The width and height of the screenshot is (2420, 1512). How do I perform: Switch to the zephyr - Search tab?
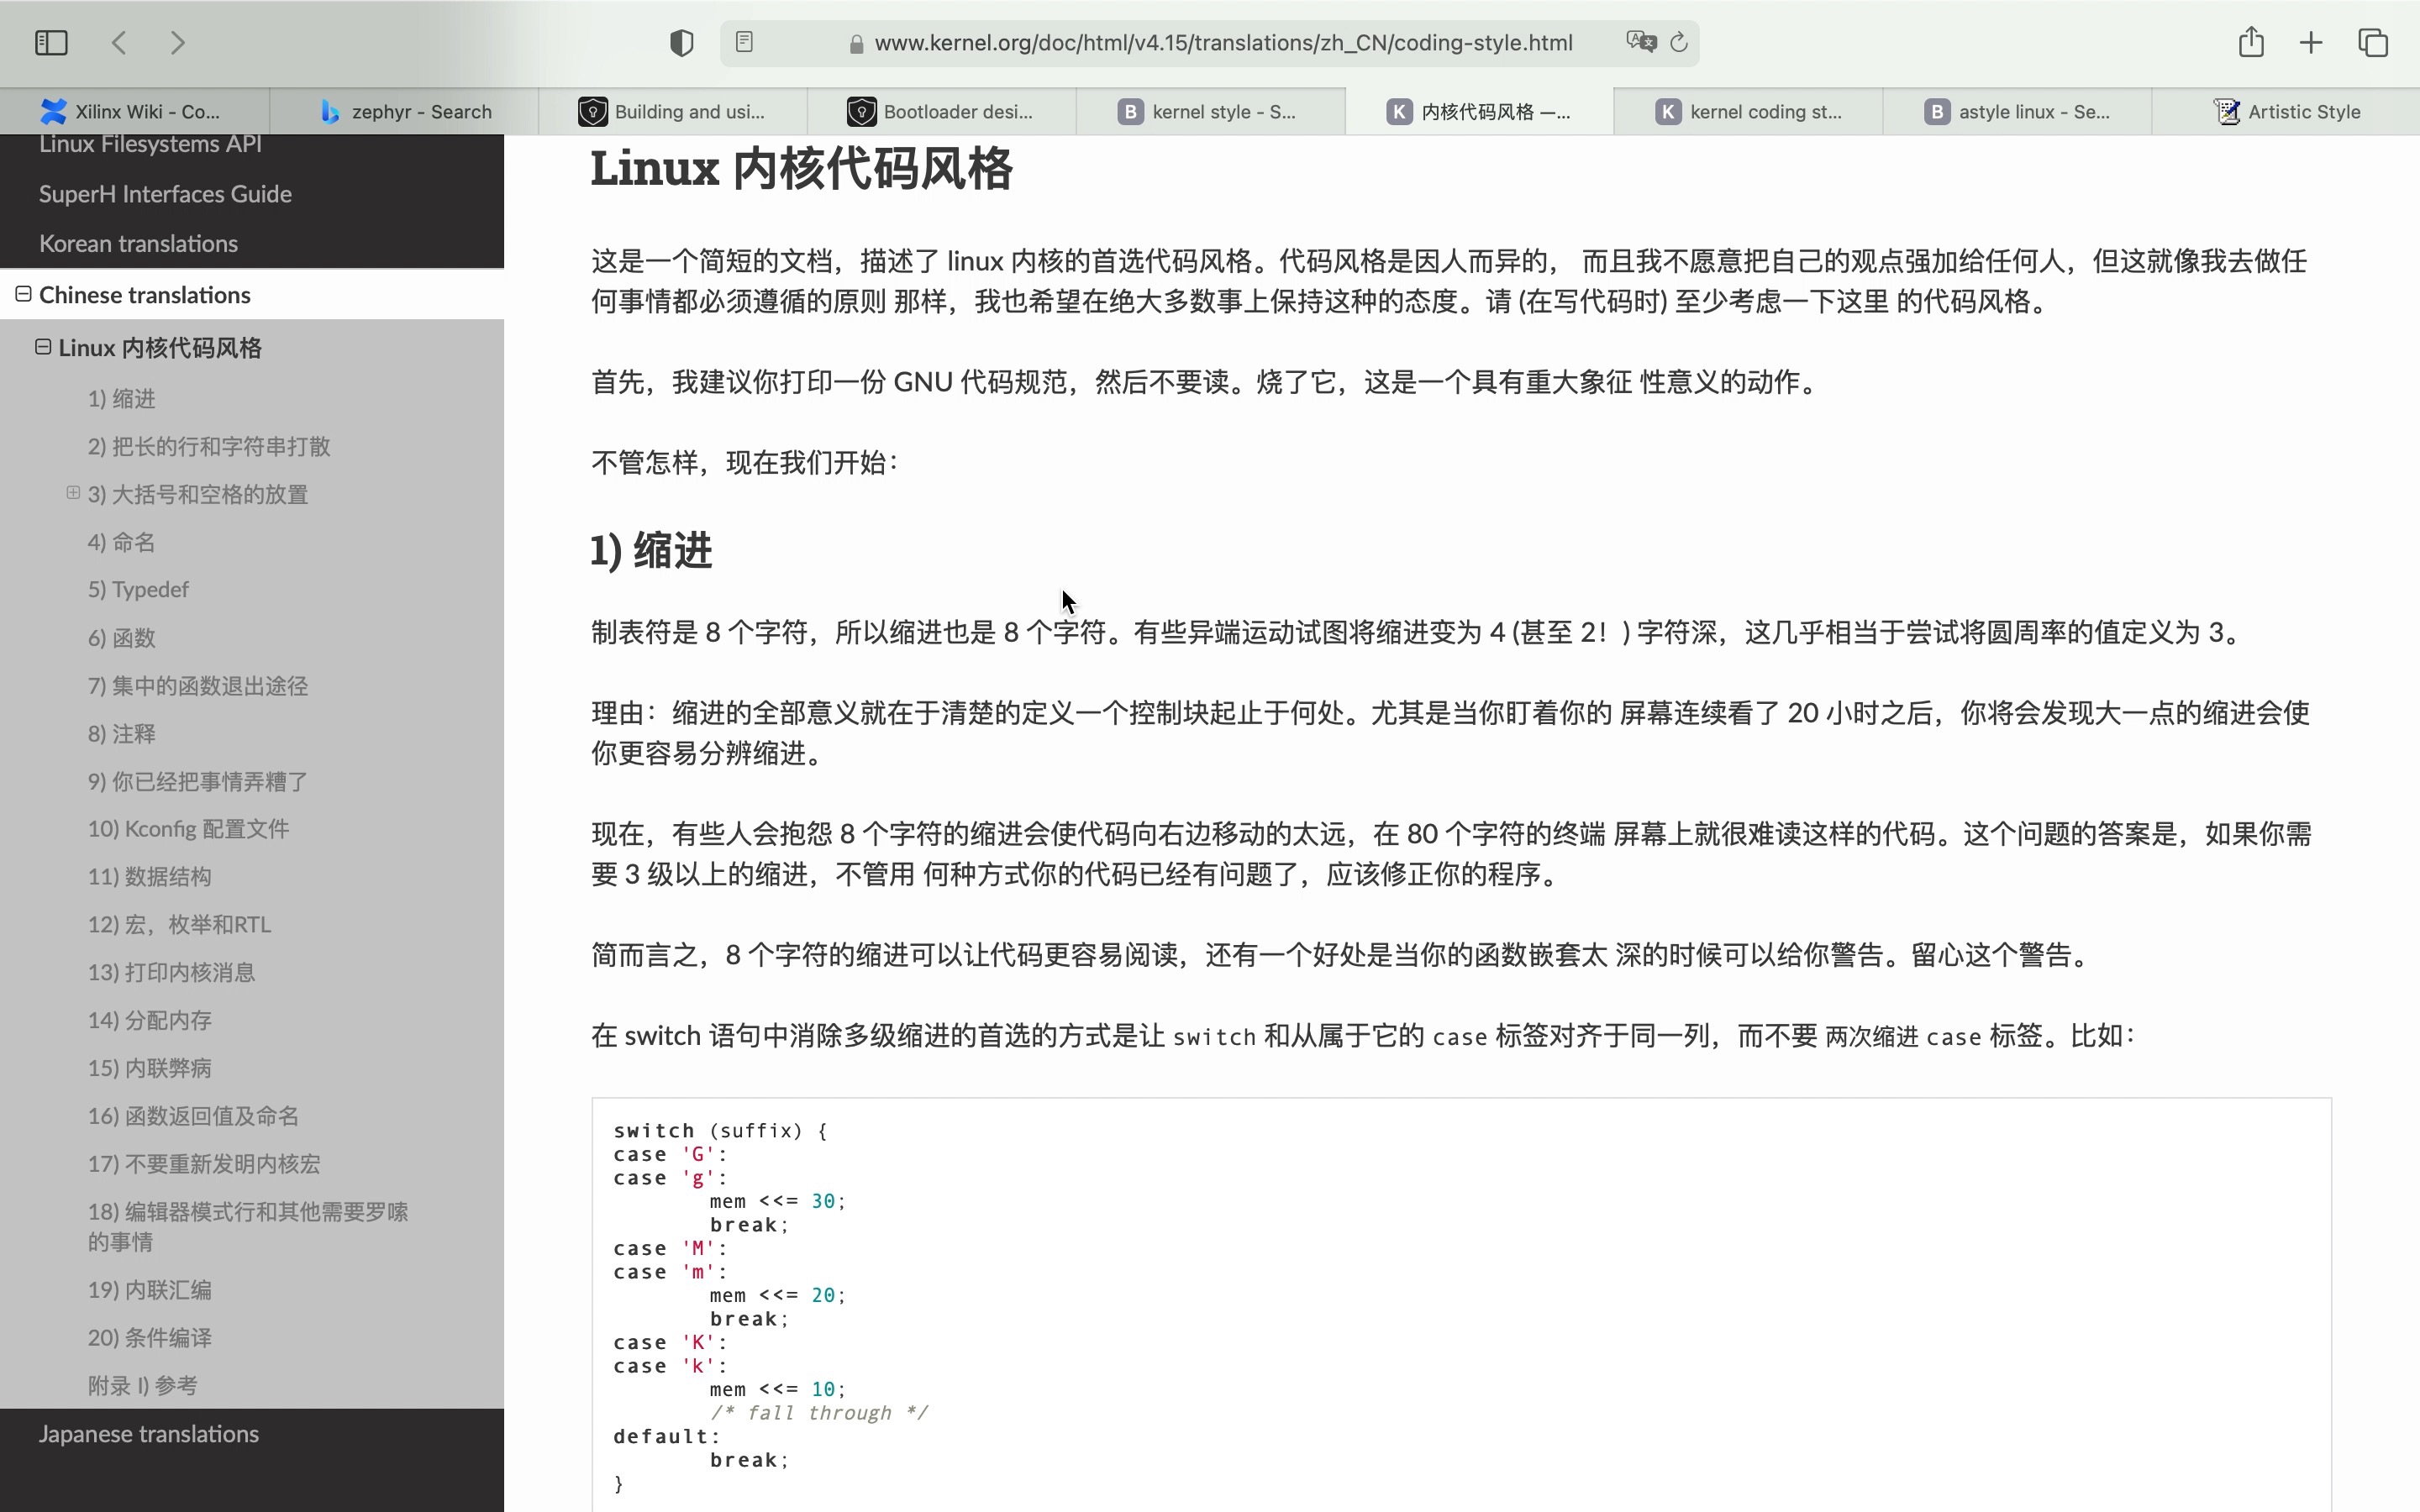click(x=405, y=112)
